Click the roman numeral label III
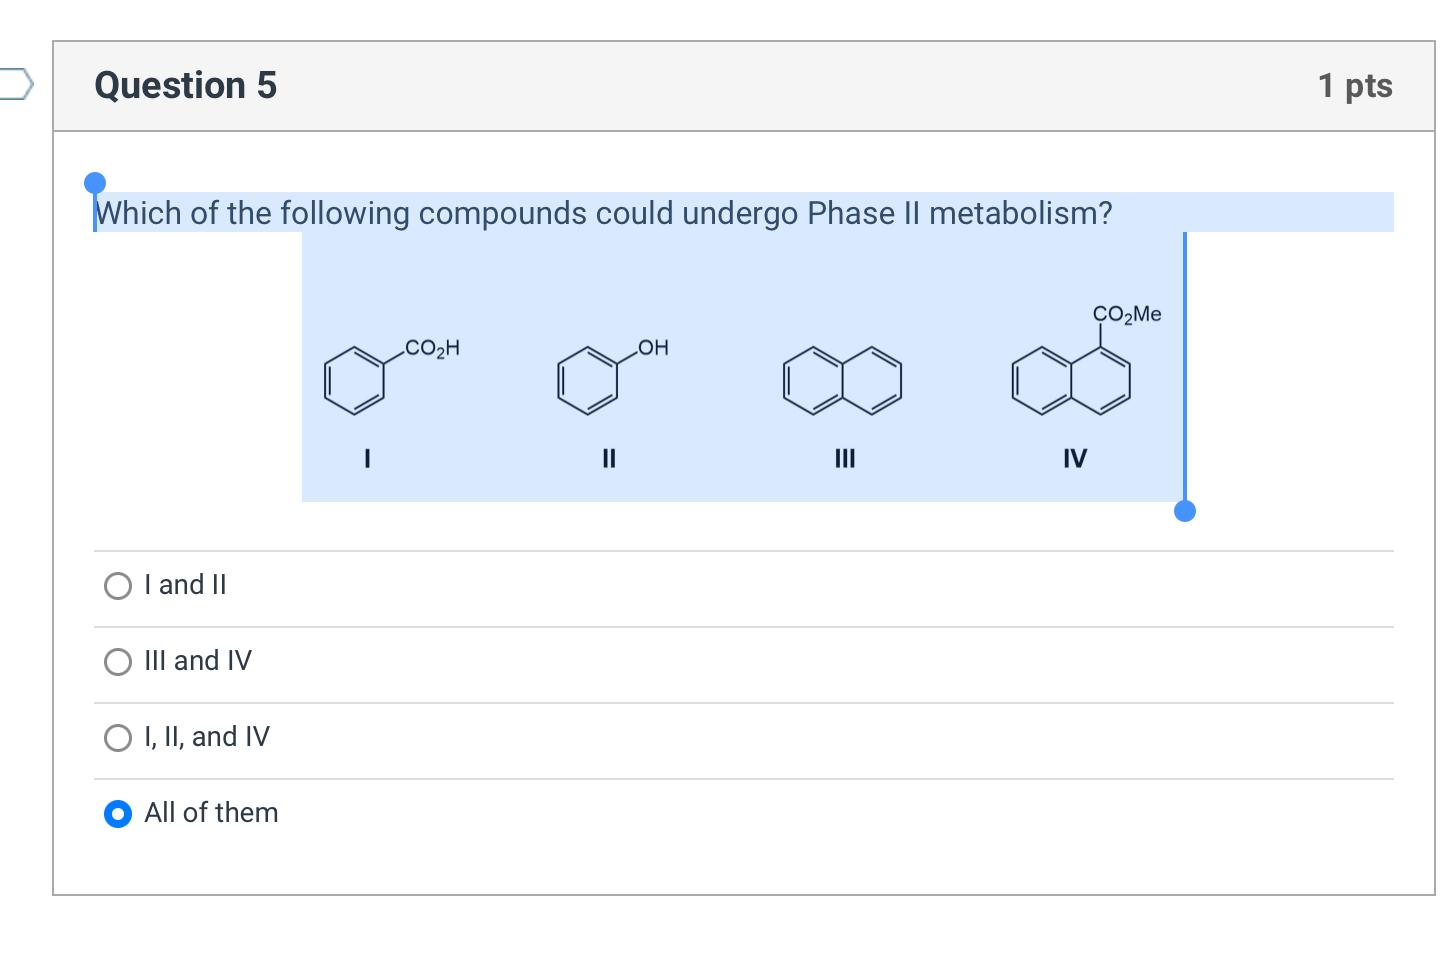This screenshot has width=1449, height=961. (x=844, y=458)
